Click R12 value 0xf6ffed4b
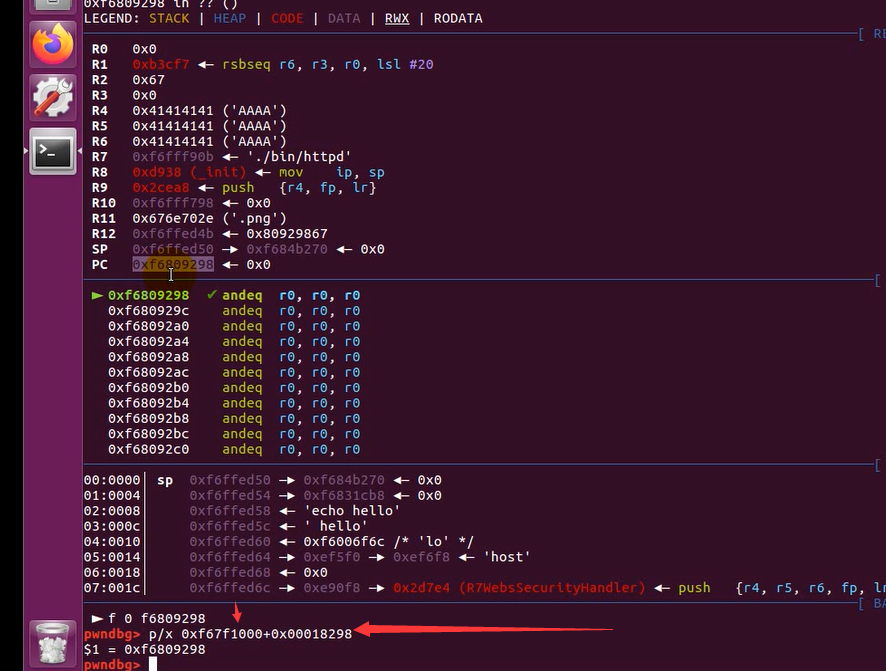The width and height of the screenshot is (886, 671). (x=173, y=234)
